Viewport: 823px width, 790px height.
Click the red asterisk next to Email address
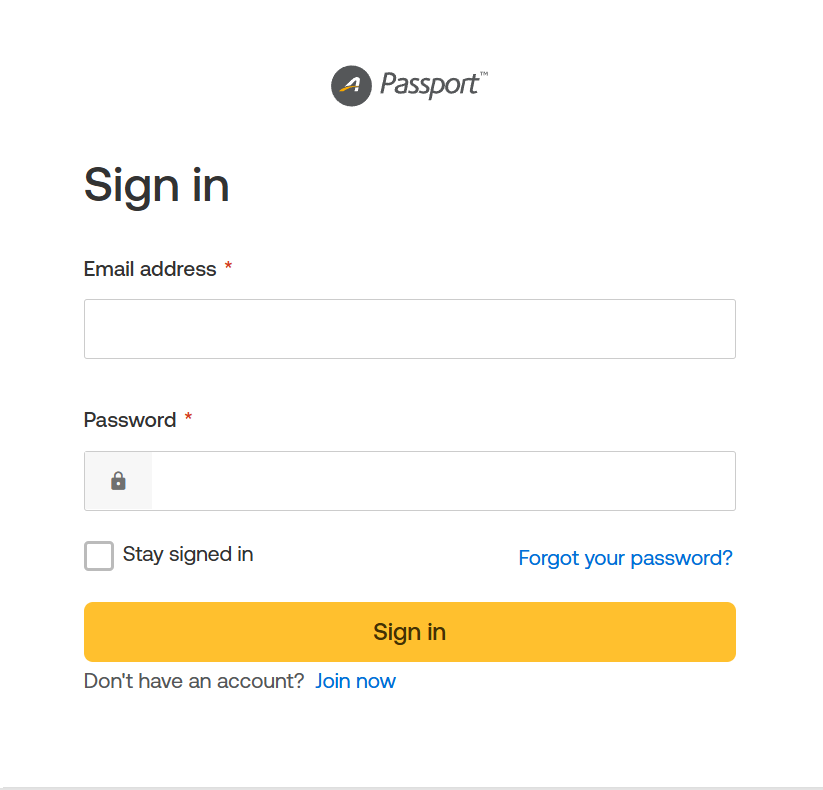pyautogui.click(x=228, y=268)
